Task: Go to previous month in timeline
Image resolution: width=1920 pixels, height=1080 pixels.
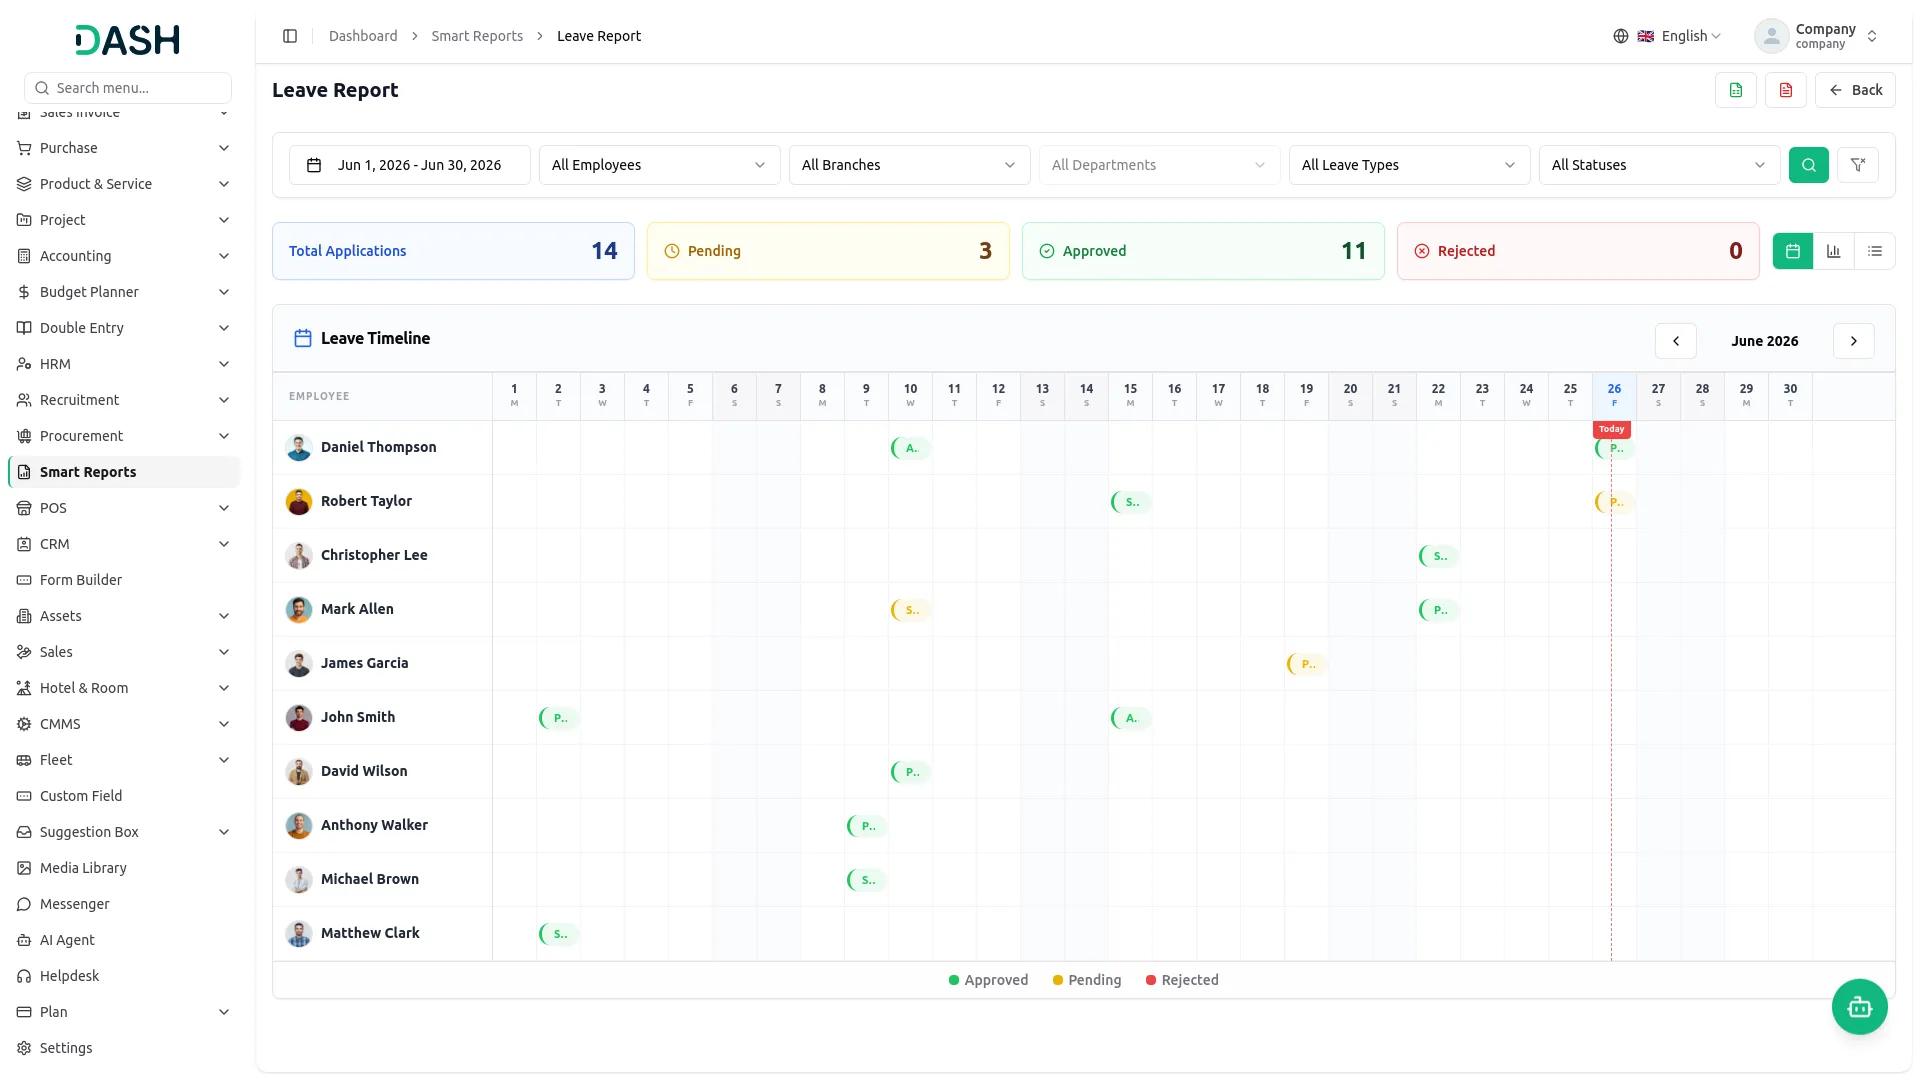Action: click(x=1676, y=341)
